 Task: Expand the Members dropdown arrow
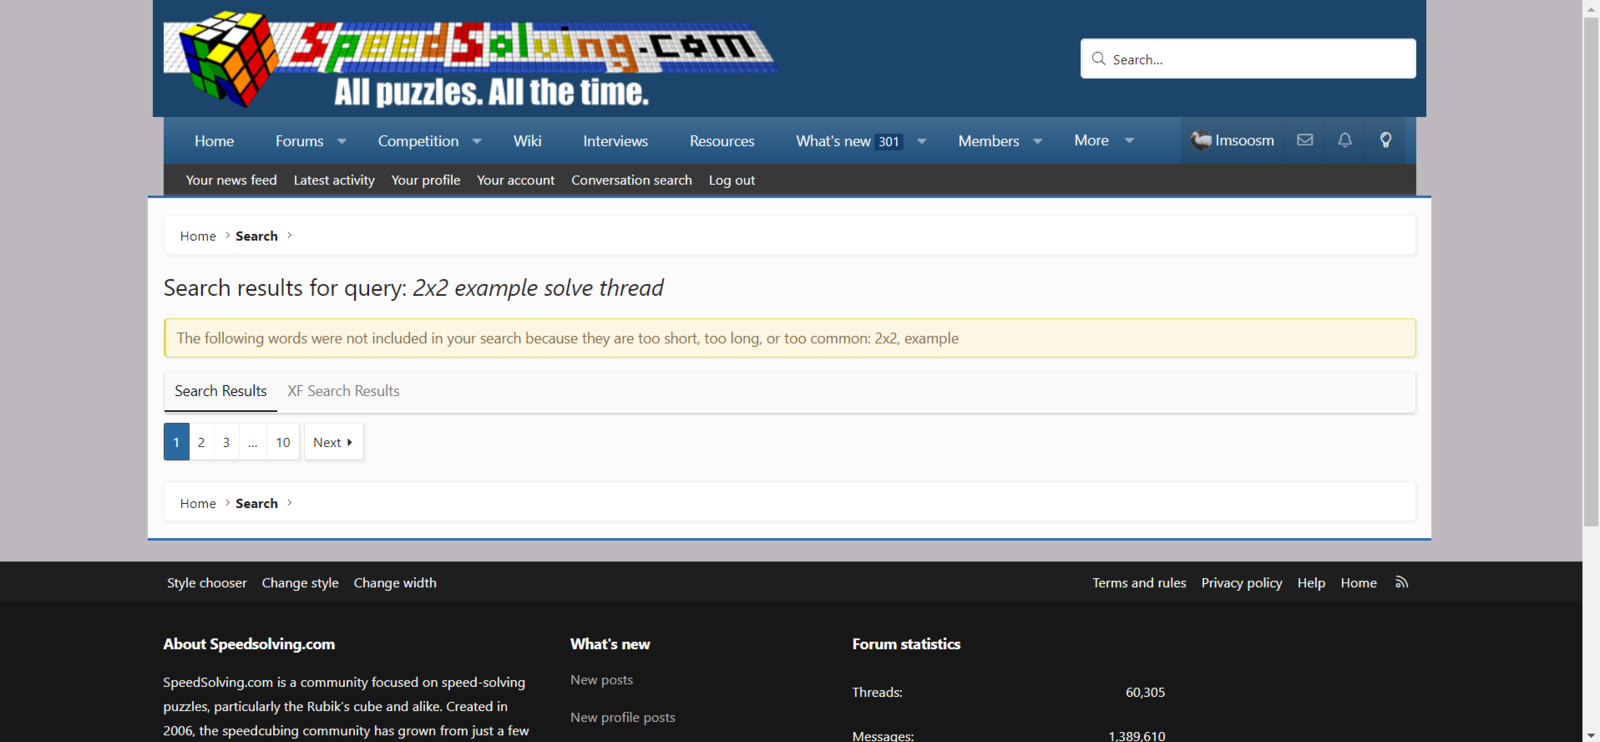(x=1038, y=141)
